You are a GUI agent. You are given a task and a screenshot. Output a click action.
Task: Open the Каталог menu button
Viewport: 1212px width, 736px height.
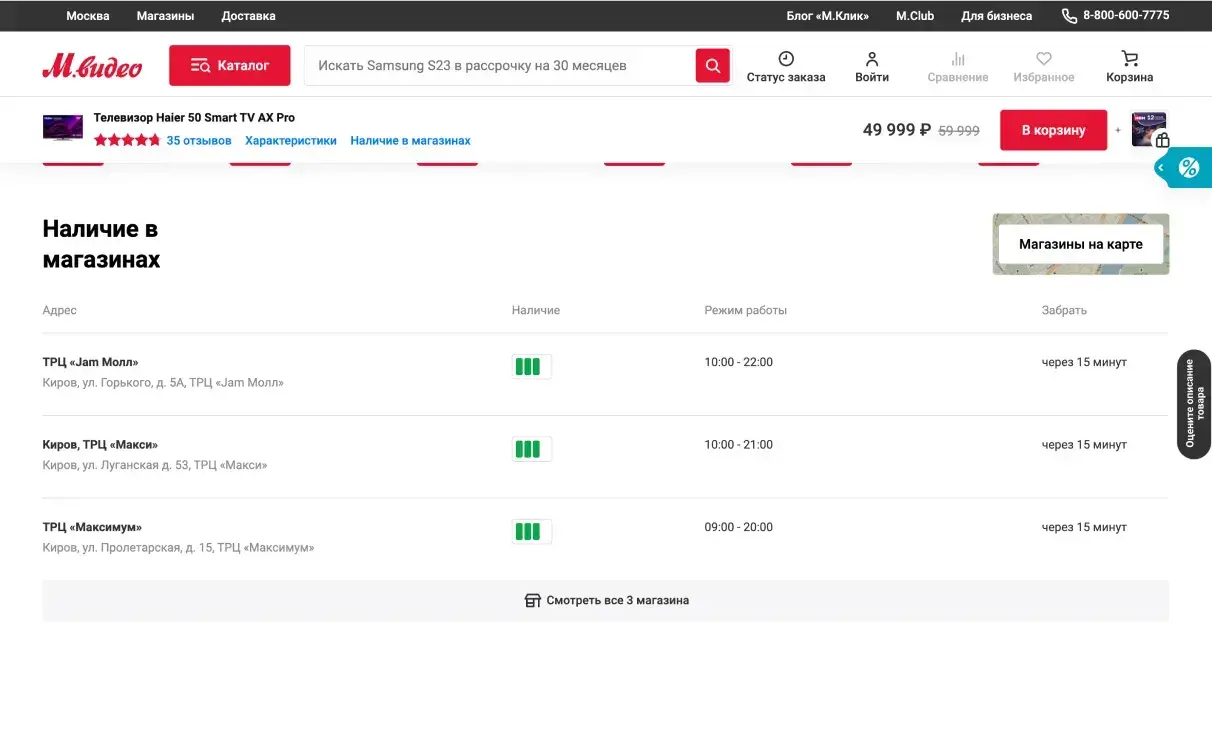(230, 65)
